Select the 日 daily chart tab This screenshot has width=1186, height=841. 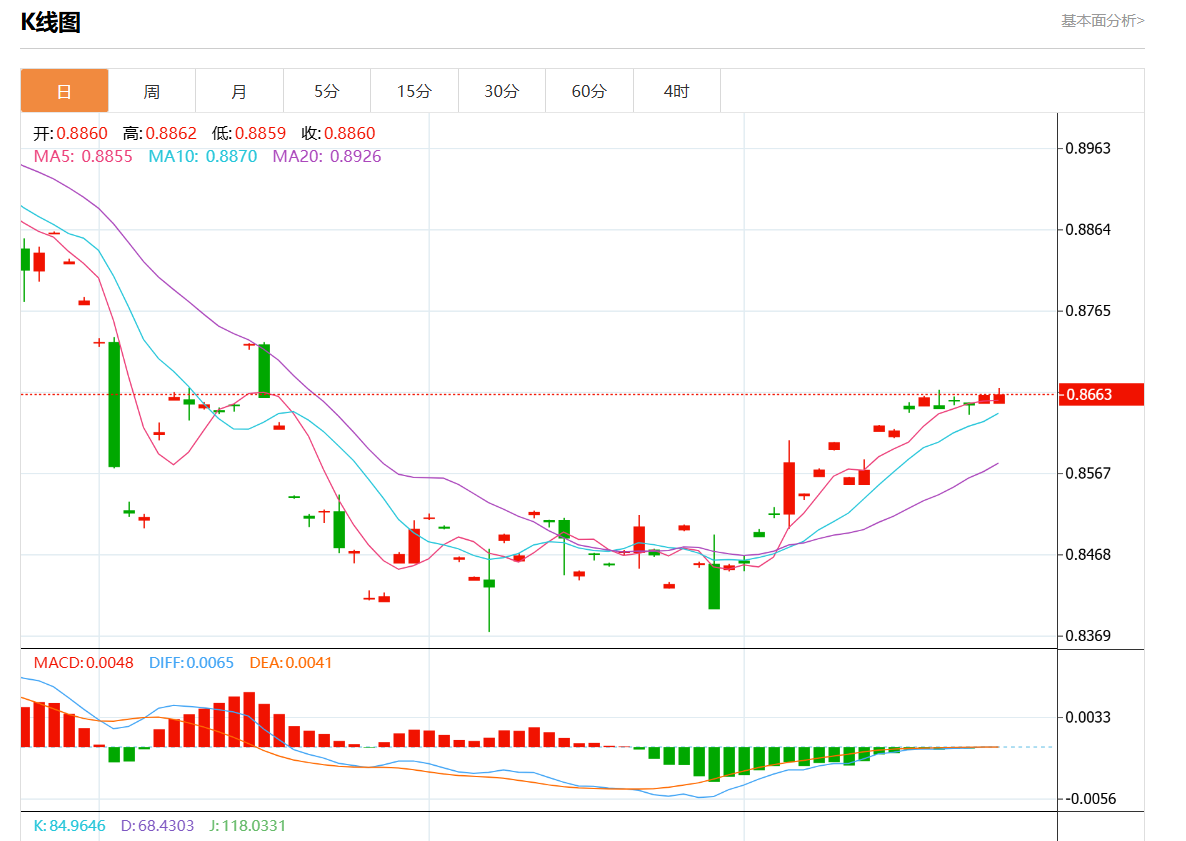pos(64,92)
